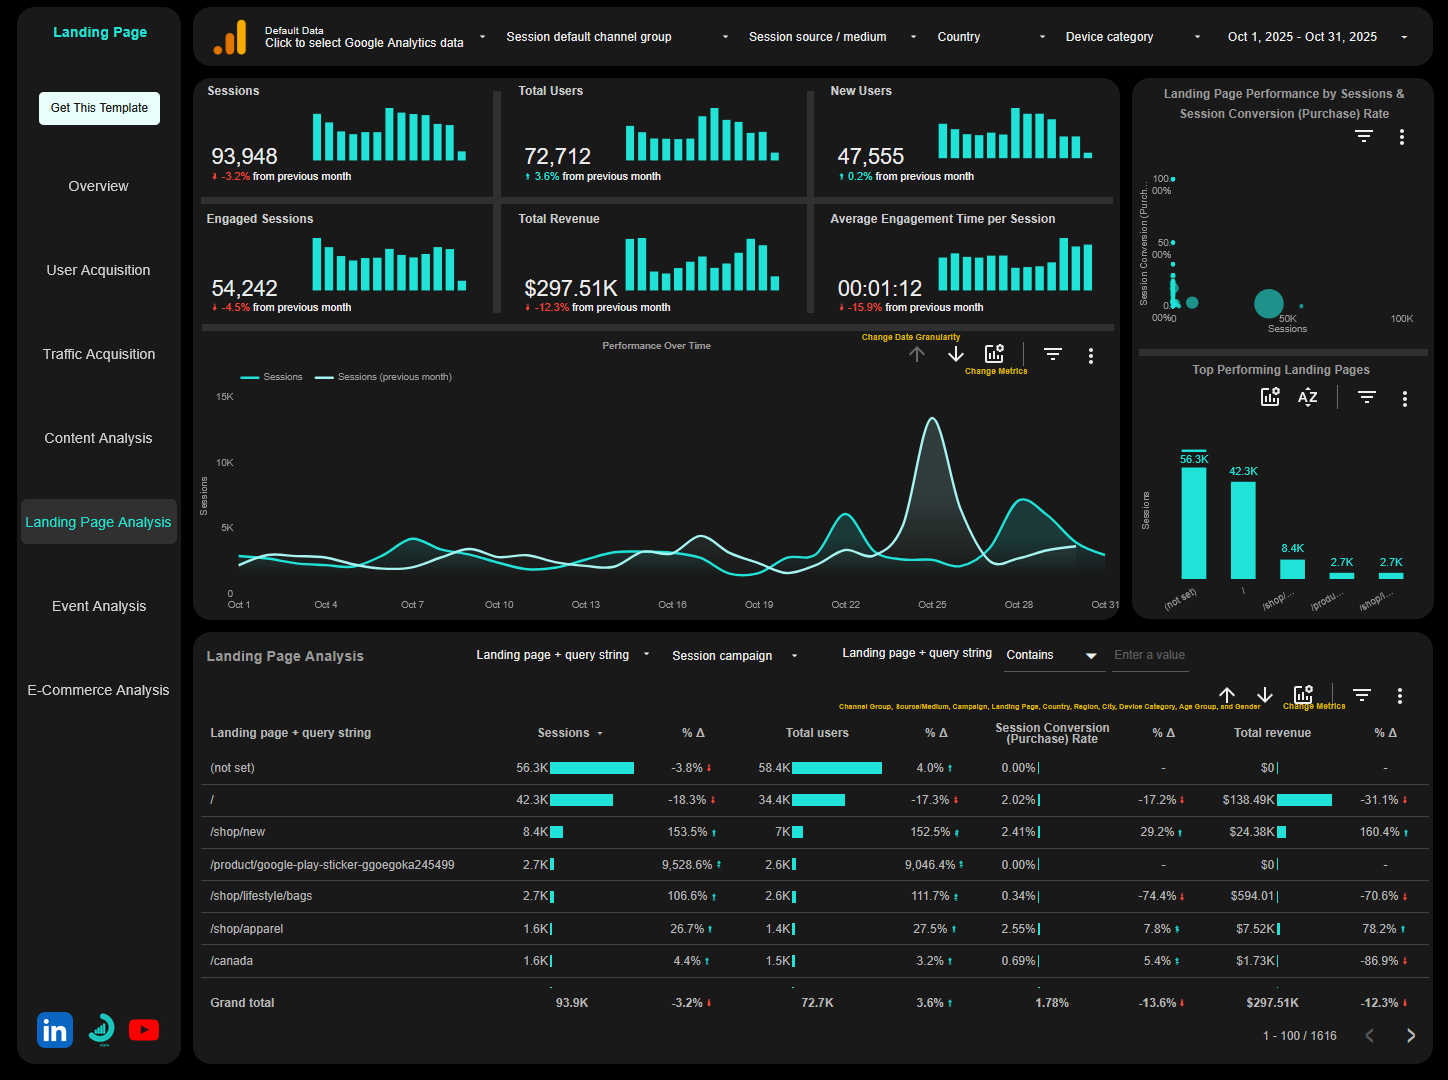This screenshot has height=1080, width=1448.
Task: Toggle the Sessions legend on the line chart
Action: point(271,376)
